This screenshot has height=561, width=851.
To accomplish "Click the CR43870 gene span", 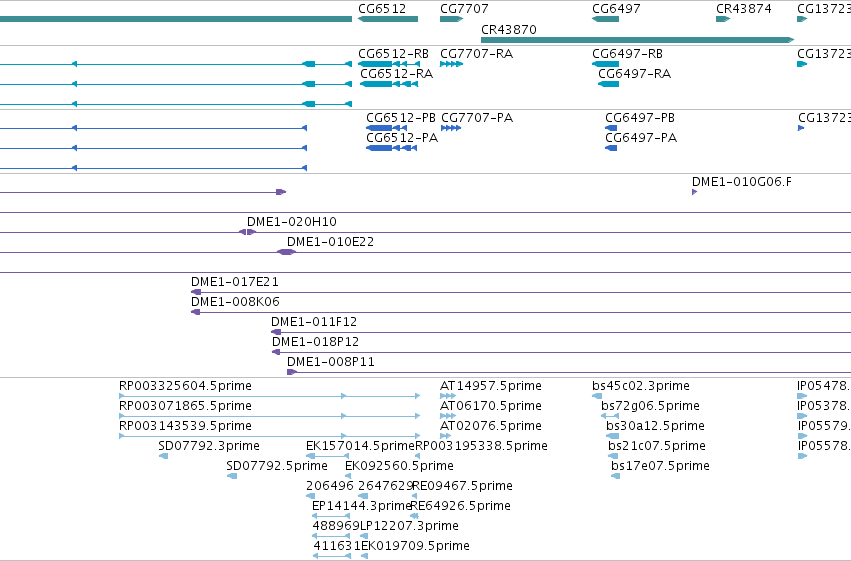I will [x=638, y=40].
